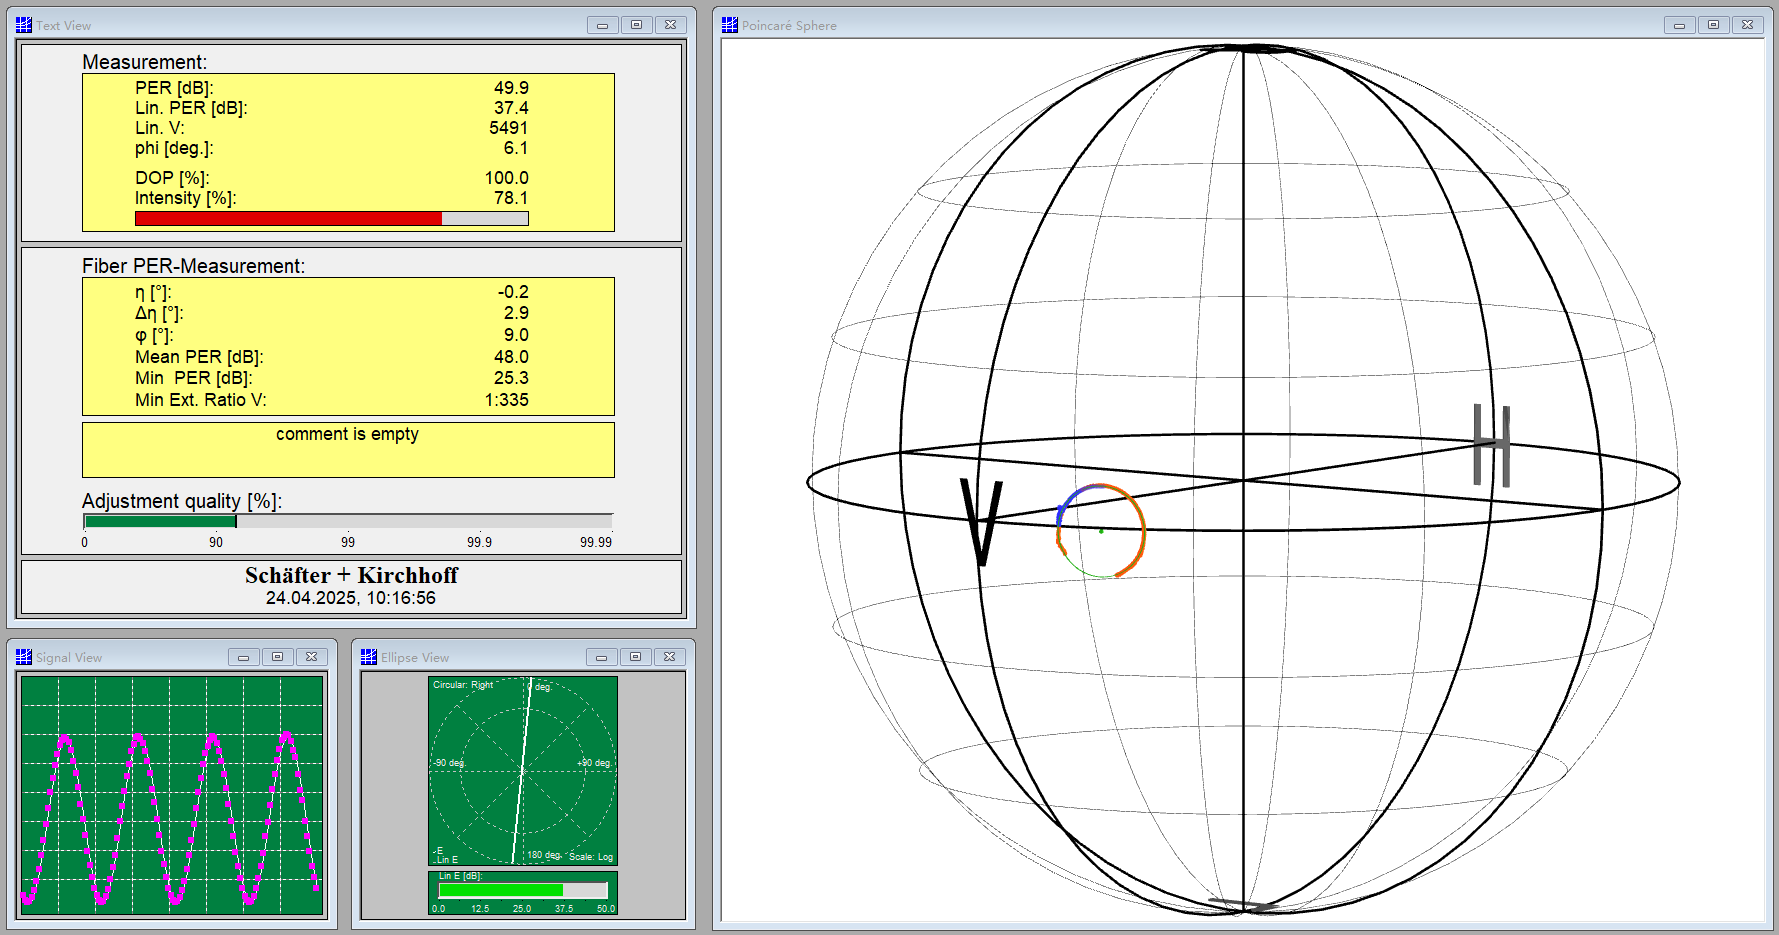Minimize the Signal View window
Image resolution: width=1779 pixels, height=935 pixels.
click(243, 657)
